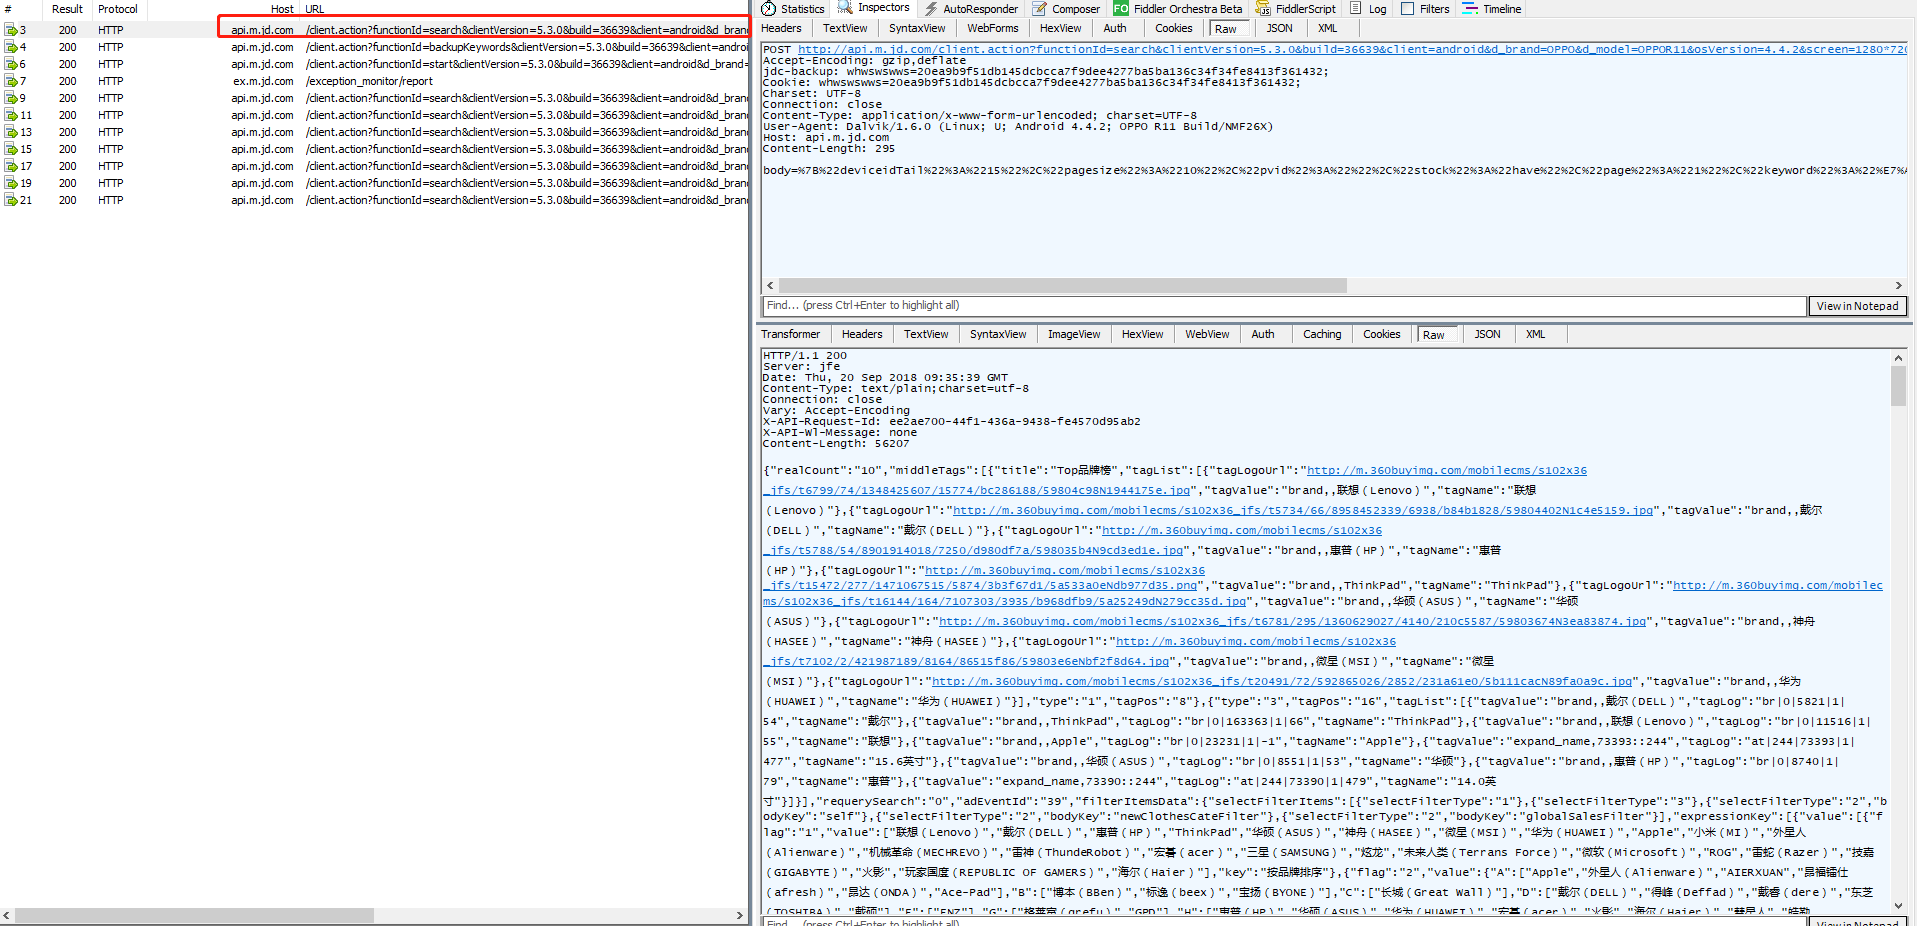Select session 4 backupKeywords request icon
The image size is (1917, 926).
tap(11, 47)
